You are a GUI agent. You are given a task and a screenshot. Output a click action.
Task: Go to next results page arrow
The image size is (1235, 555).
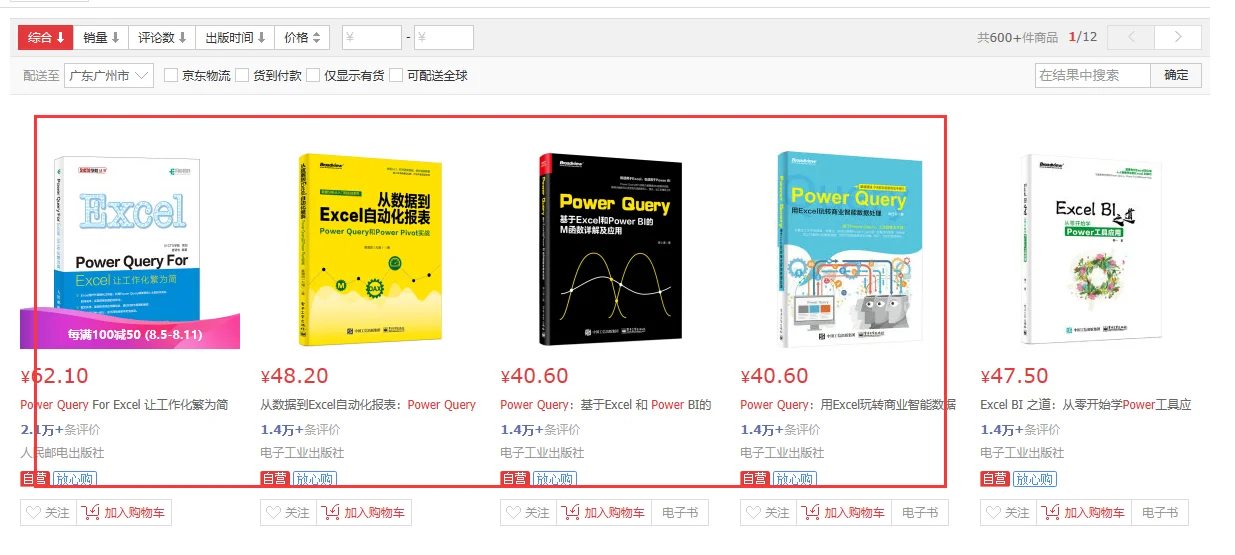click(1177, 37)
